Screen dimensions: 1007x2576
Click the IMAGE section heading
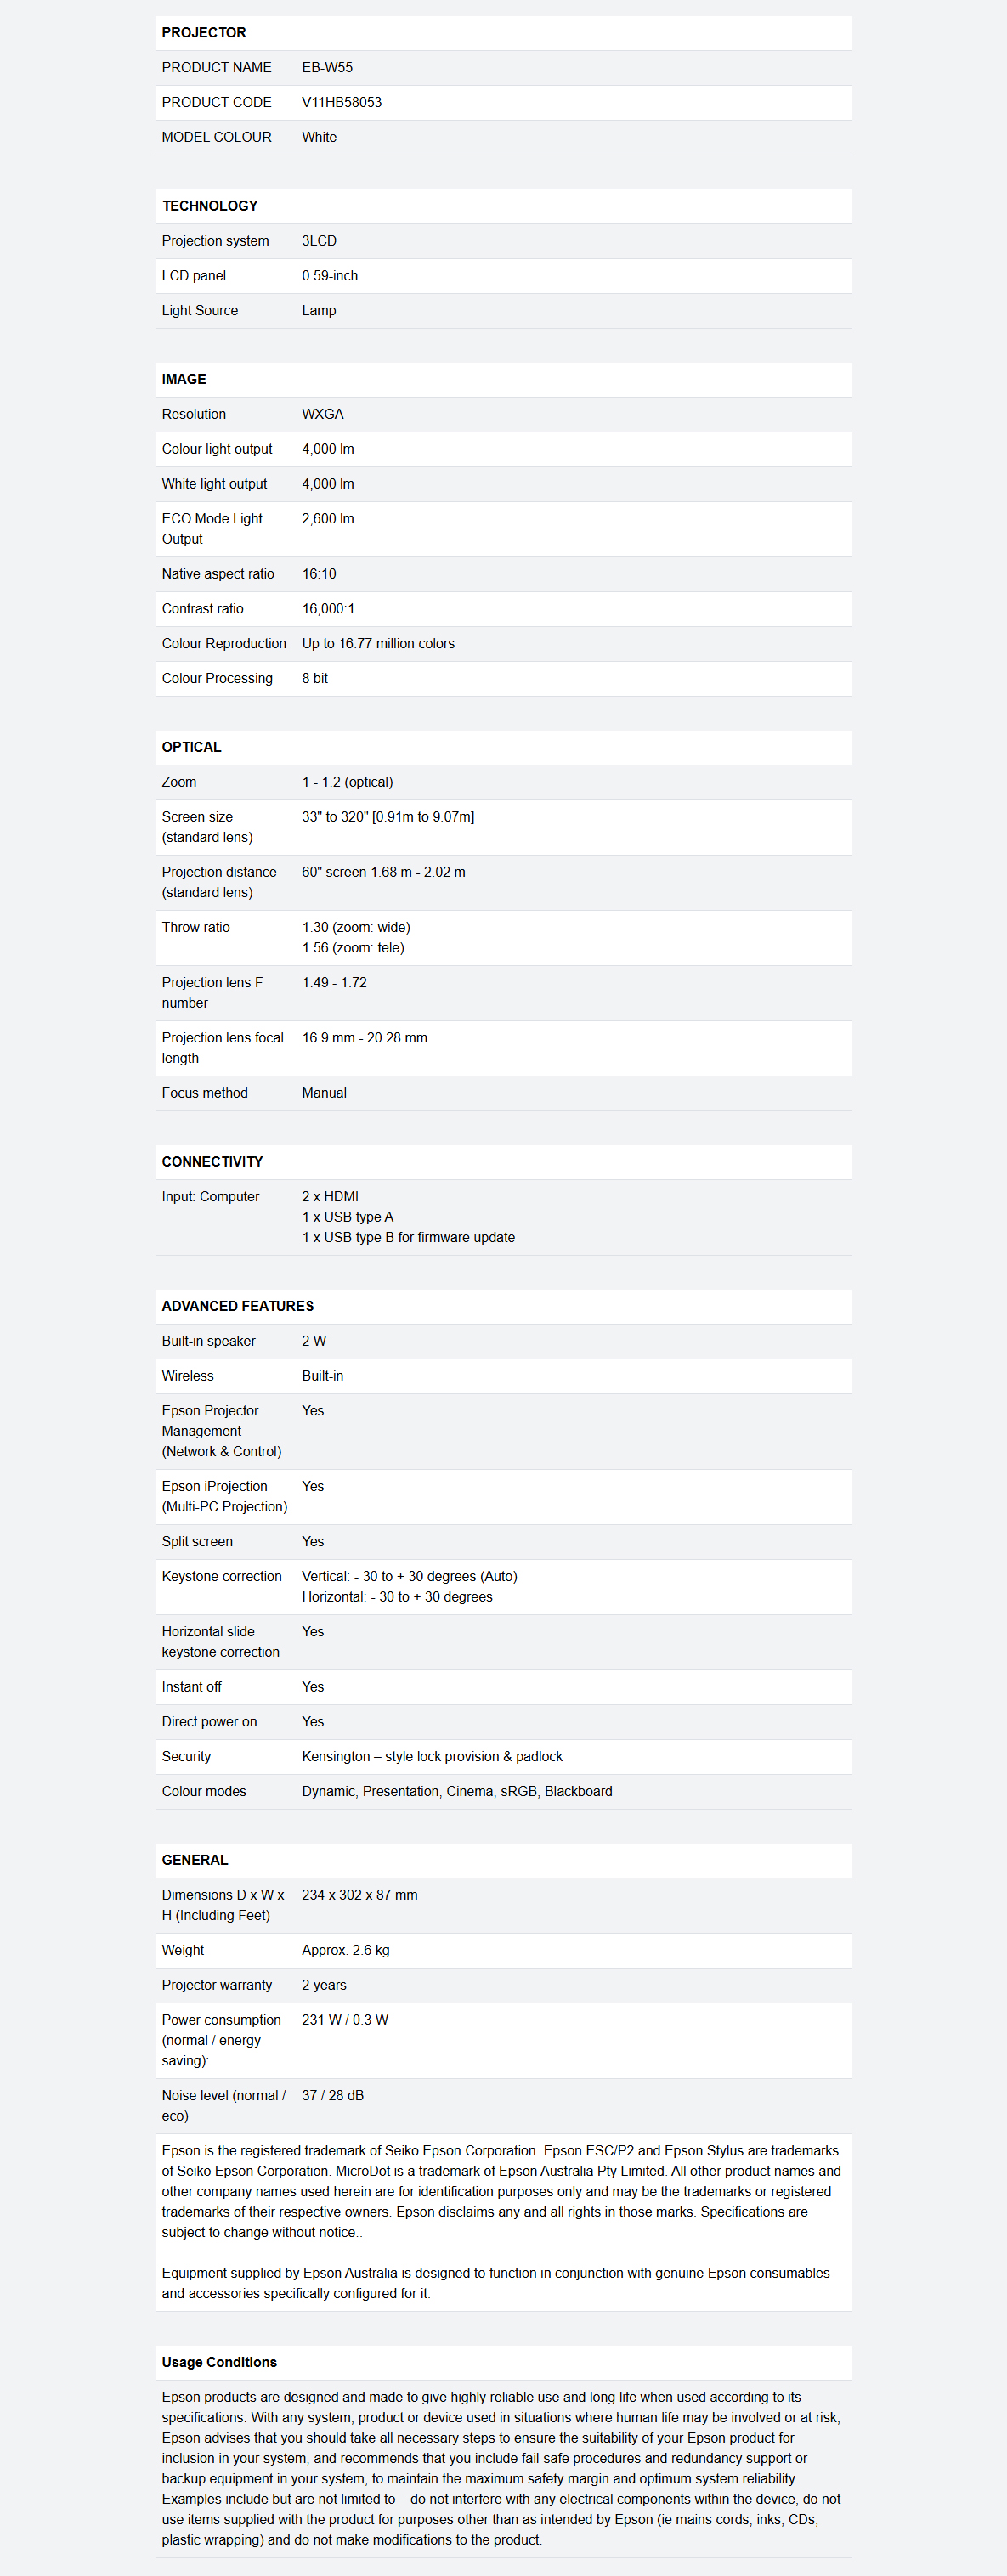(x=184, y=379)
